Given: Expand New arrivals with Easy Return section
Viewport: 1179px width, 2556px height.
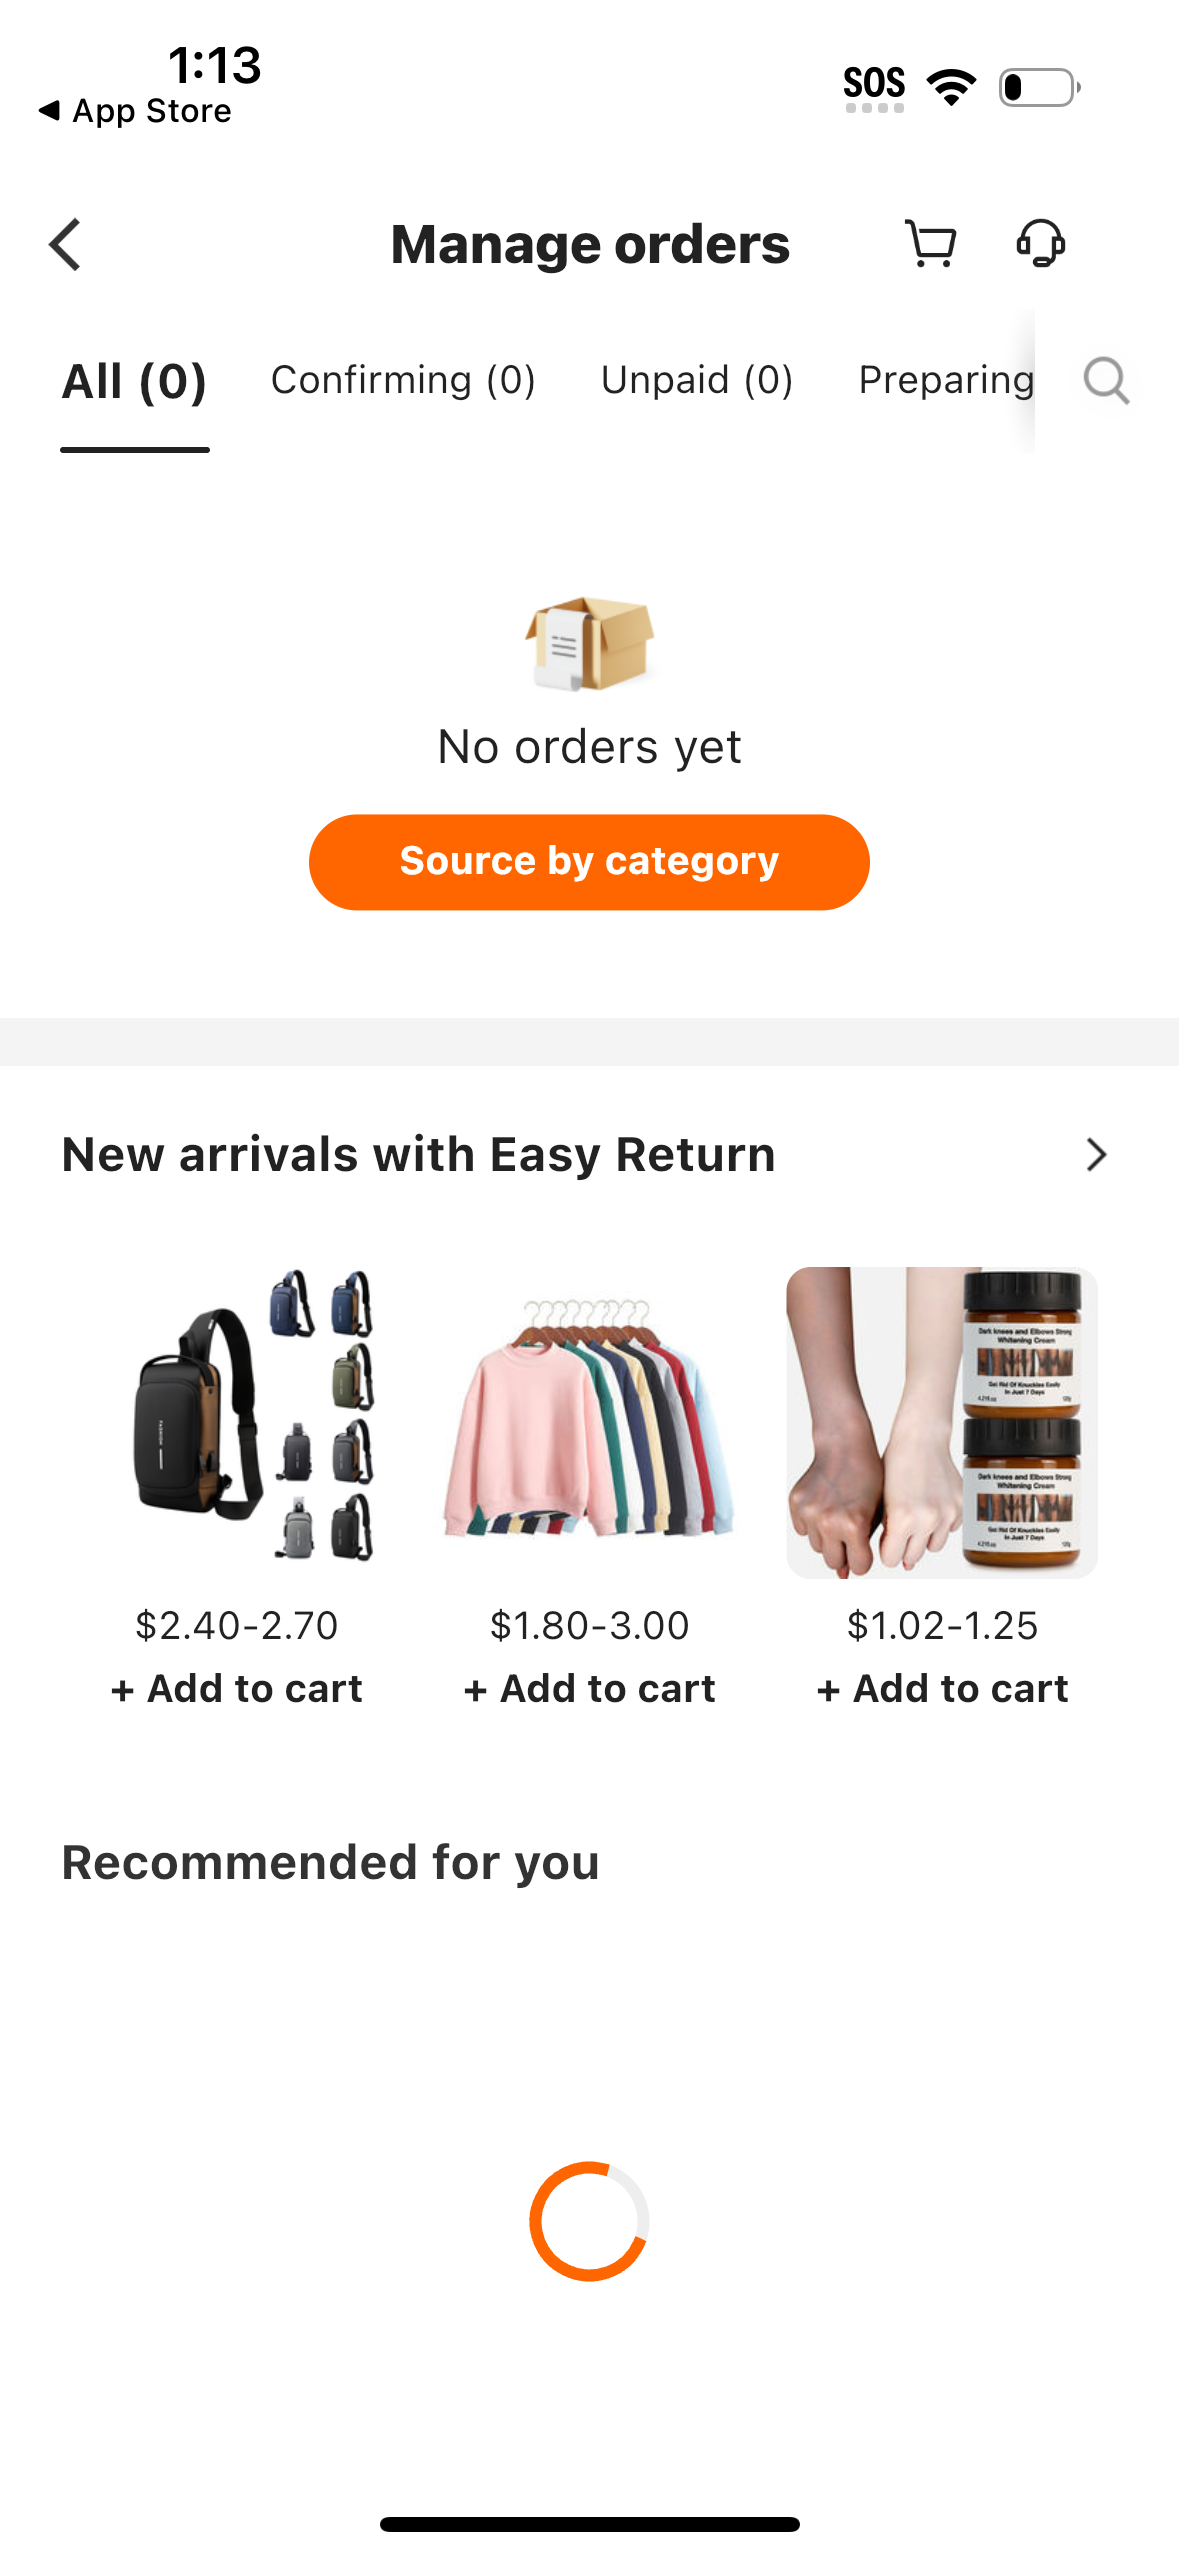Looking at the screenshot, I should pyautogui.click(x=1095, y=1154).
